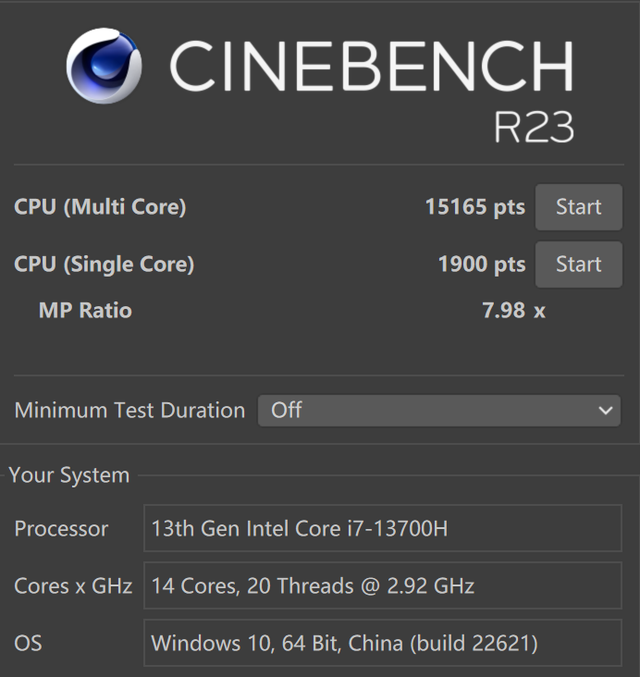
Task: Start the CPU Multi Core test
Action: click(578, 207)
